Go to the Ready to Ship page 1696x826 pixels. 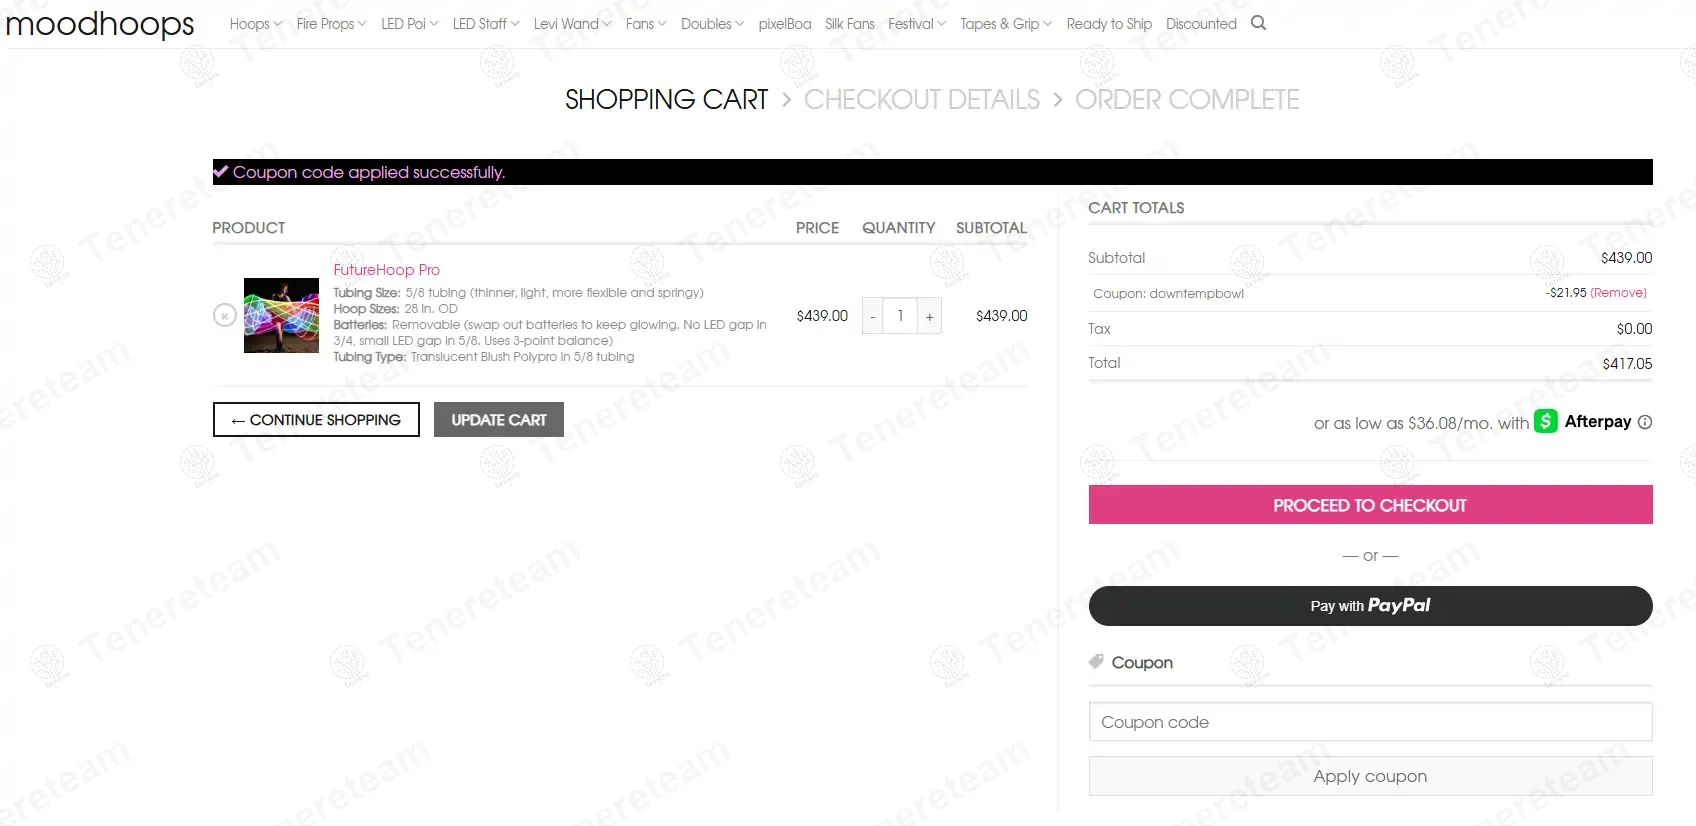[x=1109, y=24]
